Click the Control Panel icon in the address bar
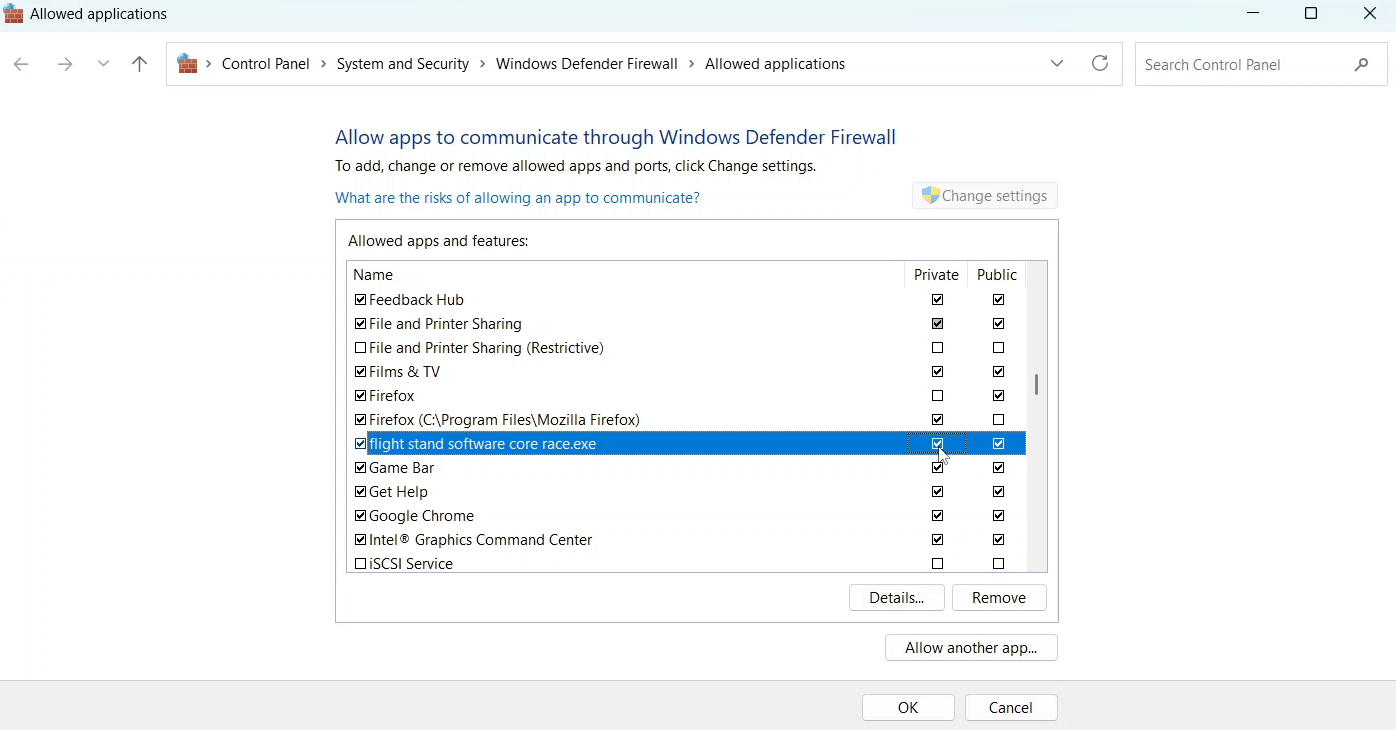 click(x=187, y=64)
